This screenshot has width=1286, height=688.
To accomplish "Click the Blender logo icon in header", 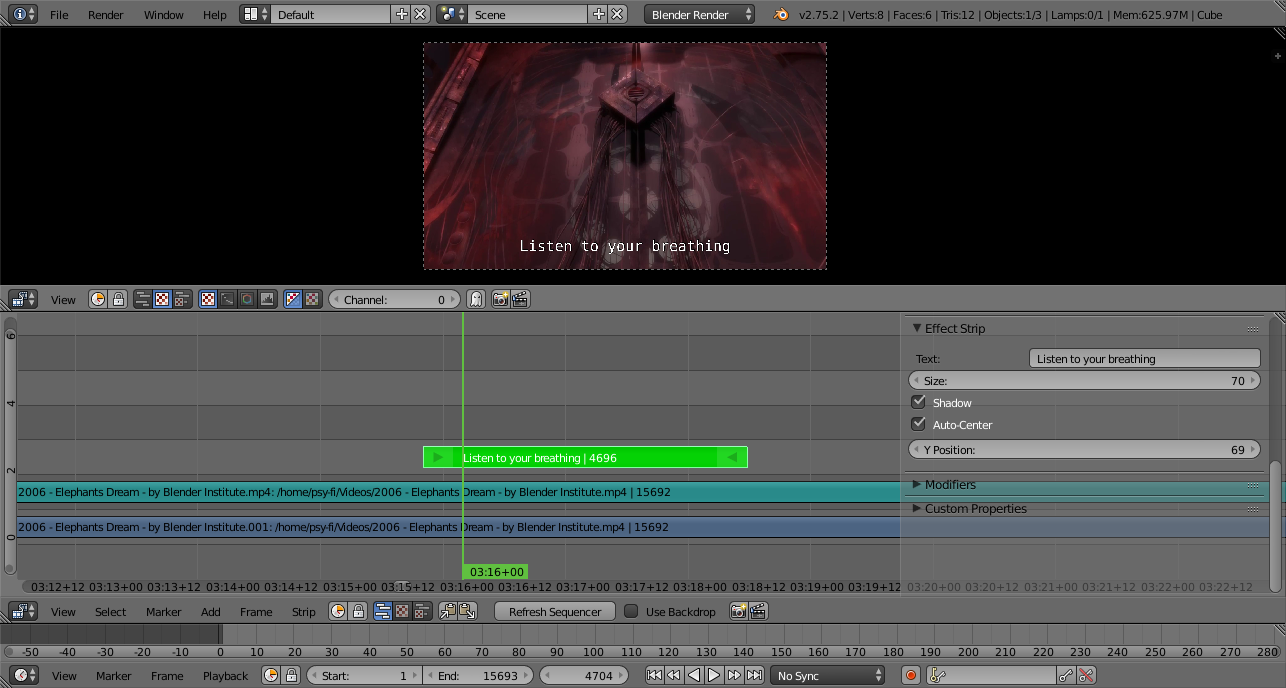I will tap(780, 14).
